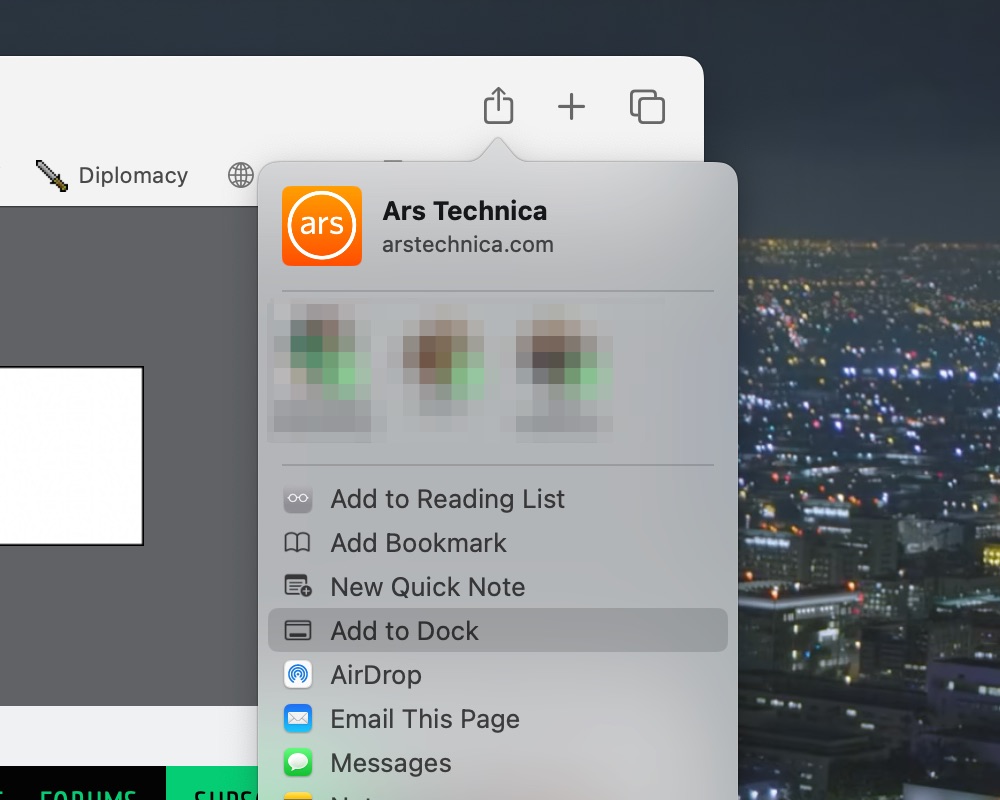Choose Email This Page
Viewport: 1000px width, 800px height.
tap(424, 719)
